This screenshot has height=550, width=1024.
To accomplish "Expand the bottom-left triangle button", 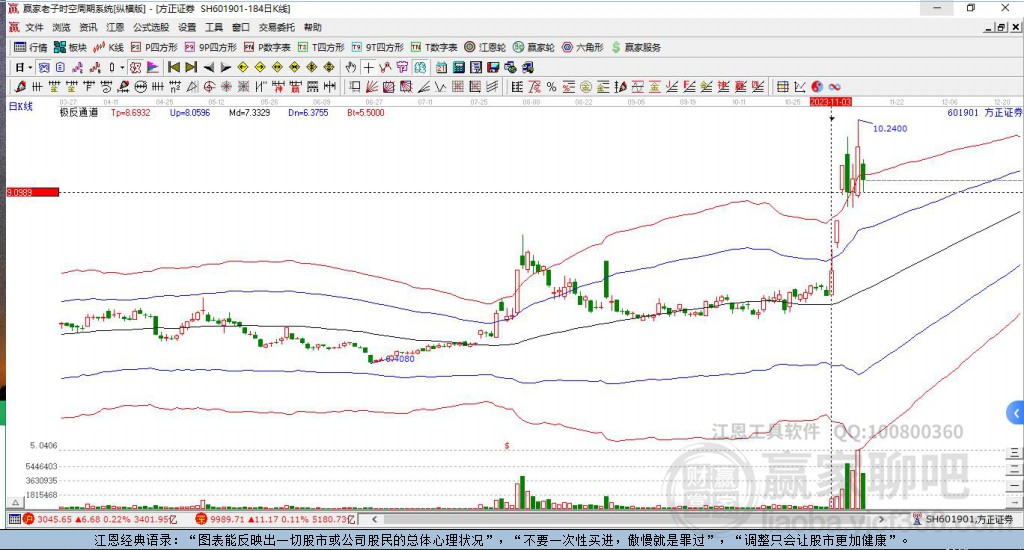I will (16, 502).
